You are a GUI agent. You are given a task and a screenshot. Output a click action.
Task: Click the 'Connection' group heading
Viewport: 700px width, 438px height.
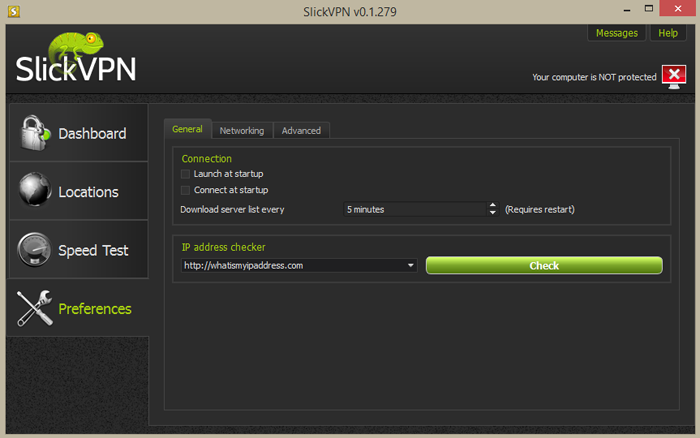207,159
